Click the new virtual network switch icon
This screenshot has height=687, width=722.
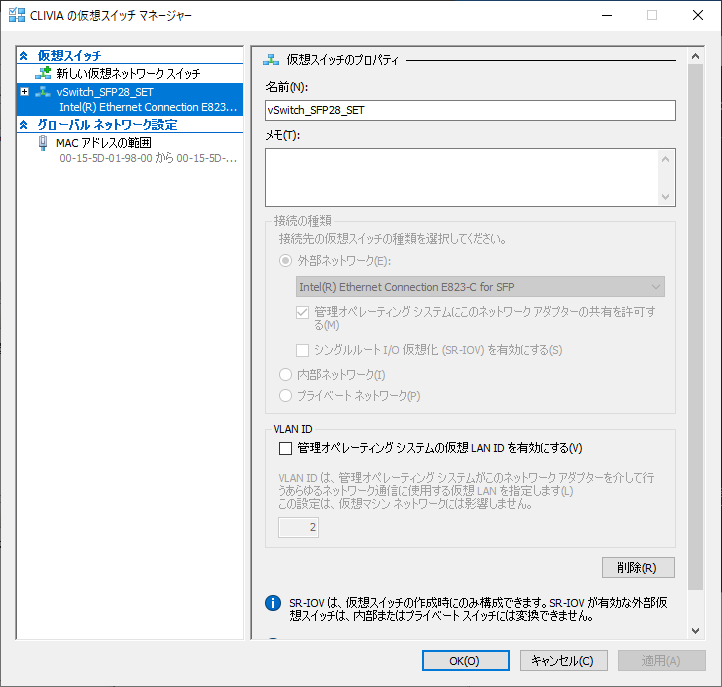(43, 73)
